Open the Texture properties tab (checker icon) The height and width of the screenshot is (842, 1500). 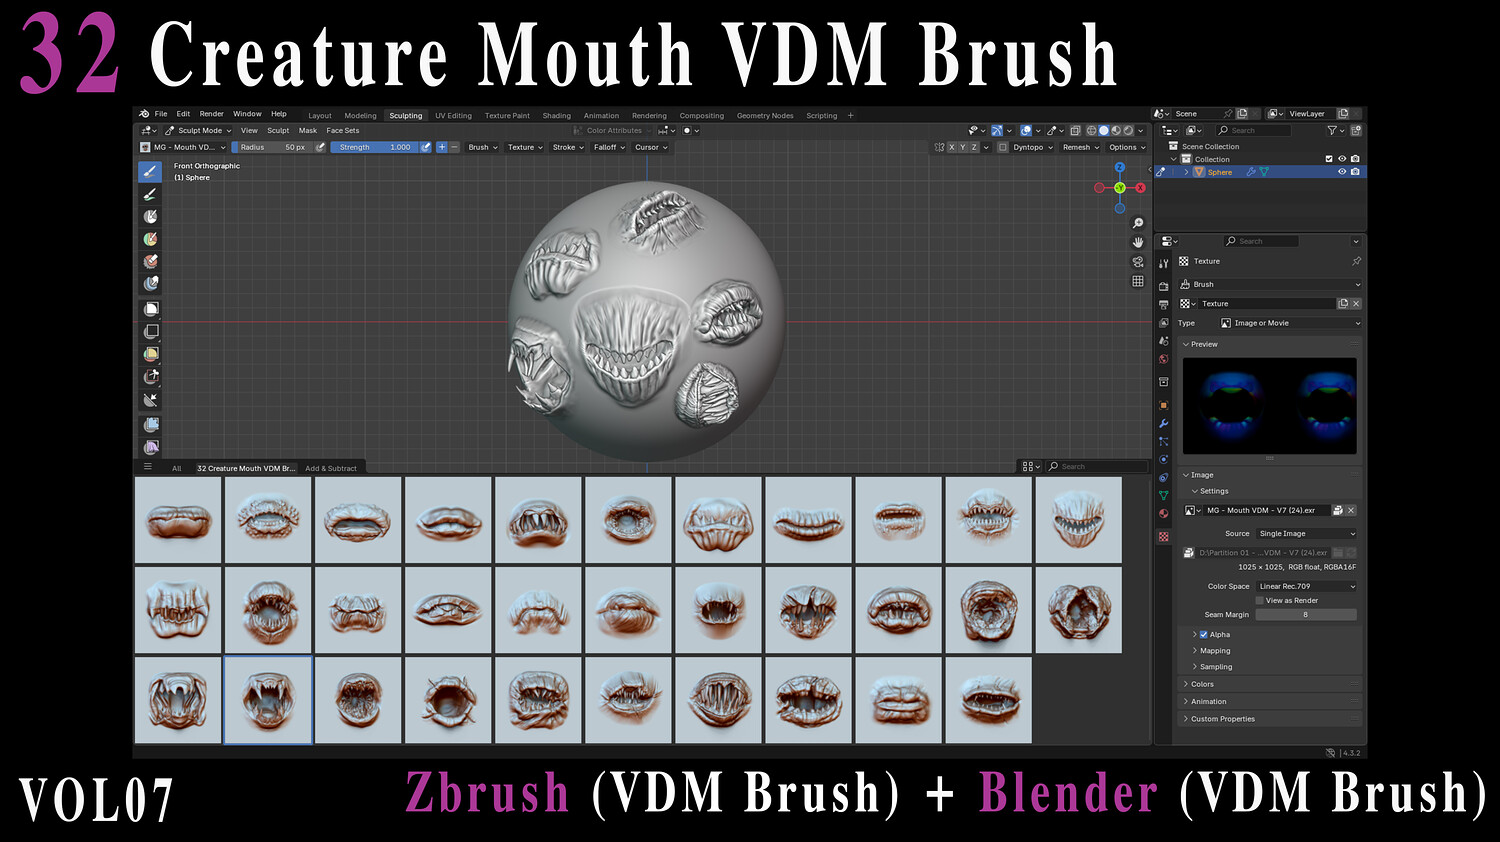tap(1163, 537)
